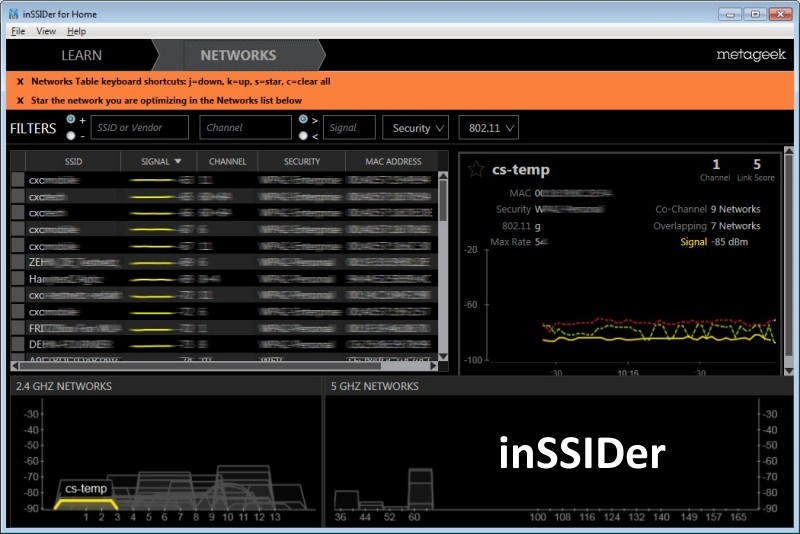Click the metageek logo
The height and width of the screenshot is (534, 800).
(x=751, y=55)
